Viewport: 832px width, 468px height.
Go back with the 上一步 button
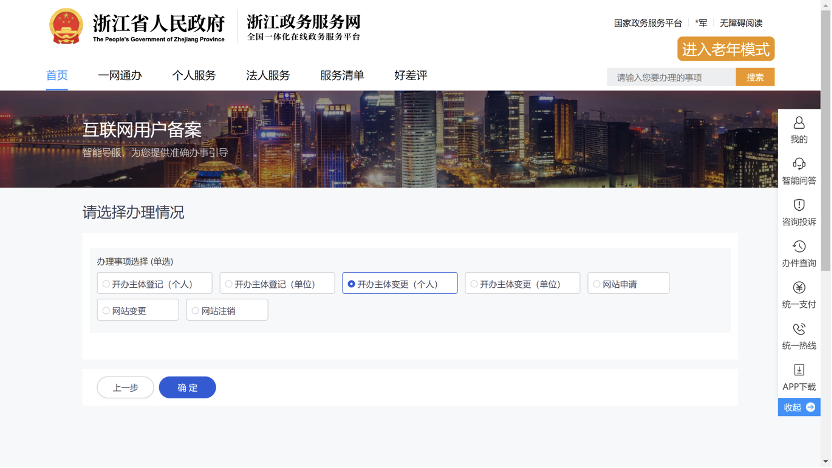point(125,388)
